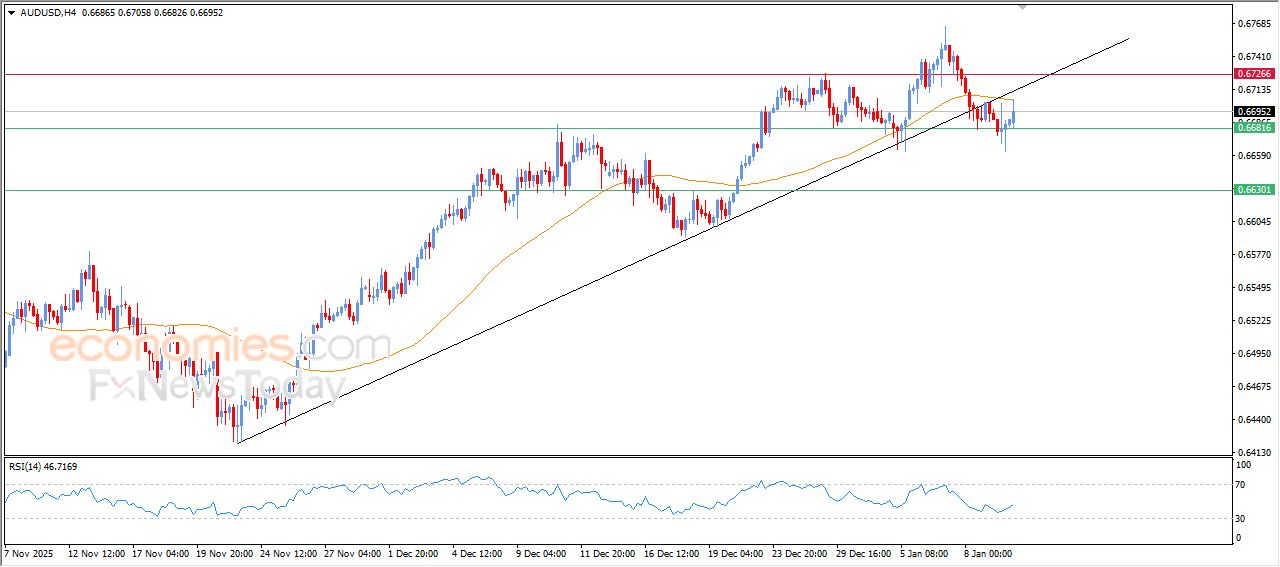
Task: Click the 0.64400 price scale value
Action: click(1253, 420)
